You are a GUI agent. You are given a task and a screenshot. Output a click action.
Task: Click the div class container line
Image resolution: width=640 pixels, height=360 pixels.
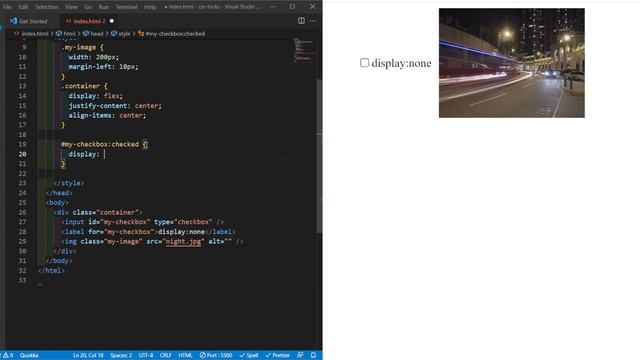98,212
